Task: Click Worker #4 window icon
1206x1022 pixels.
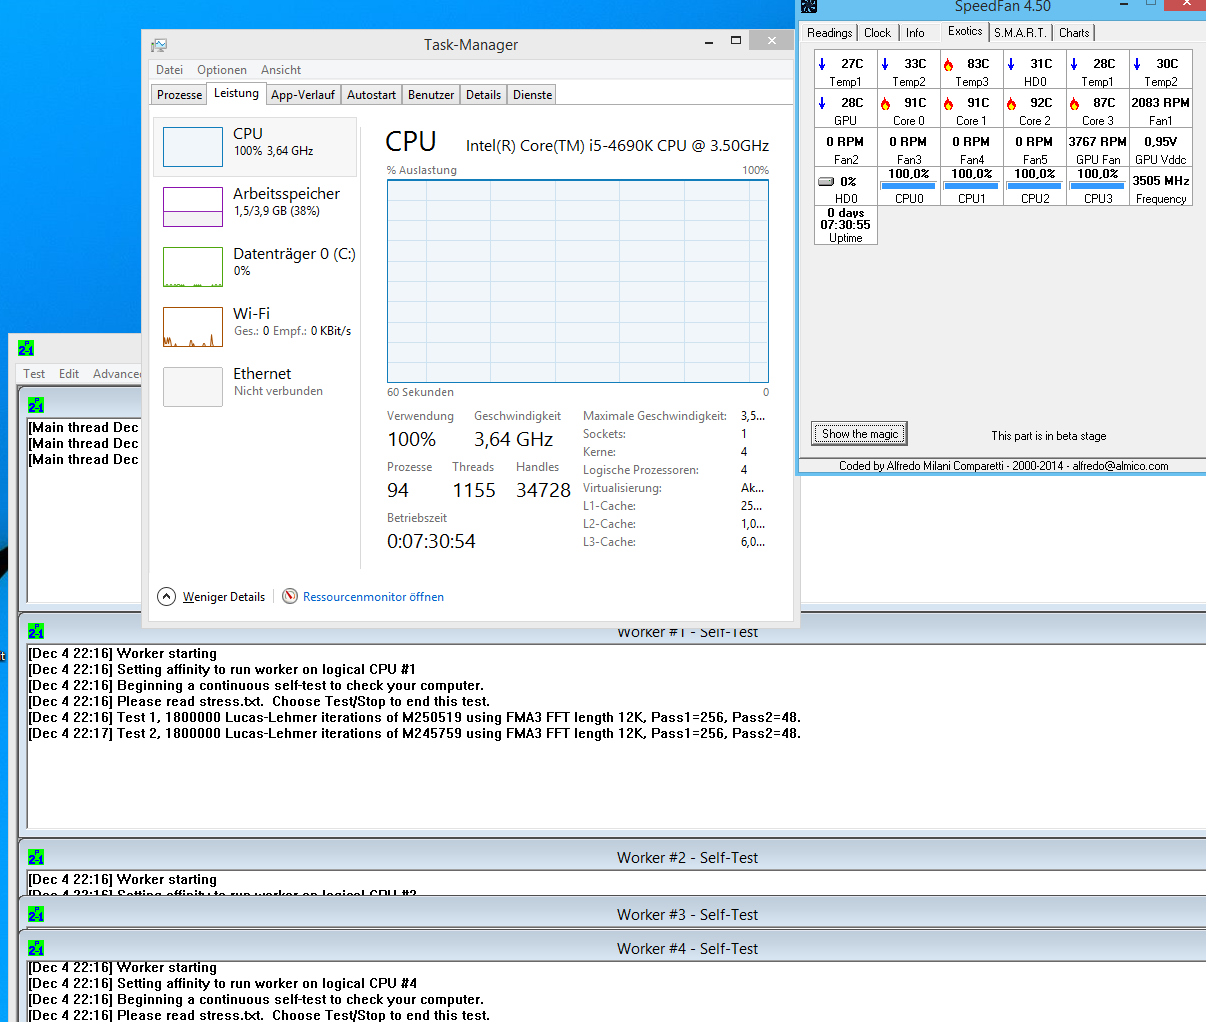Action: click(36, 949)
